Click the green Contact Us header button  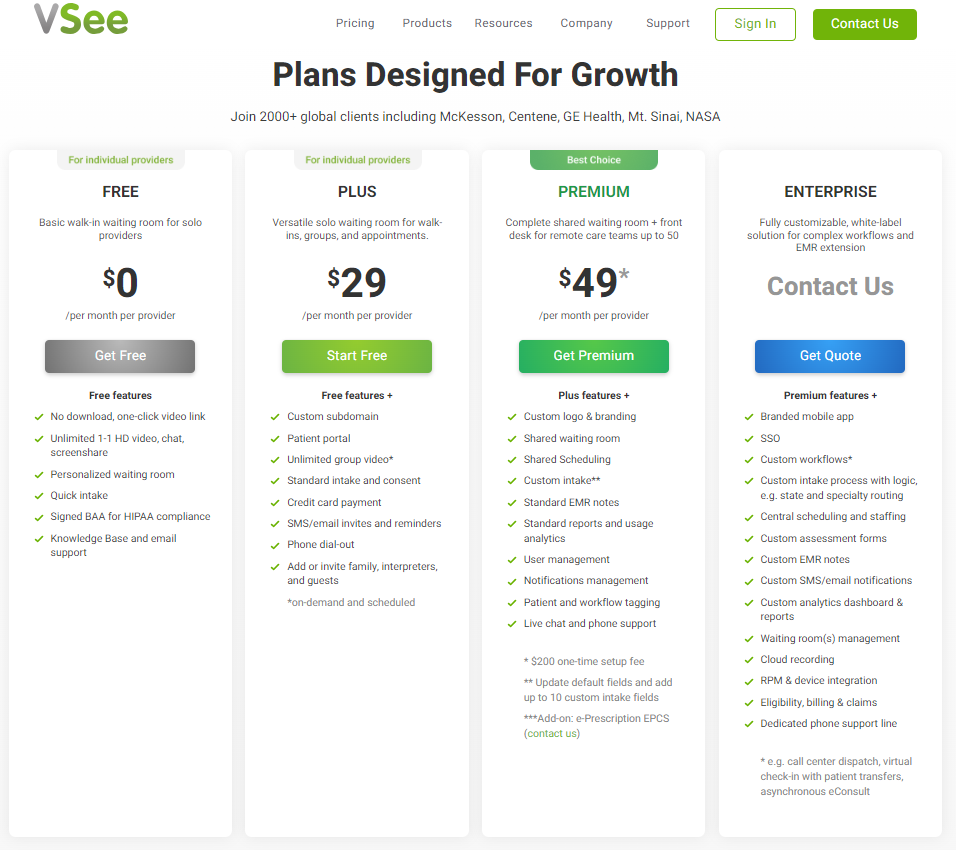865,24
